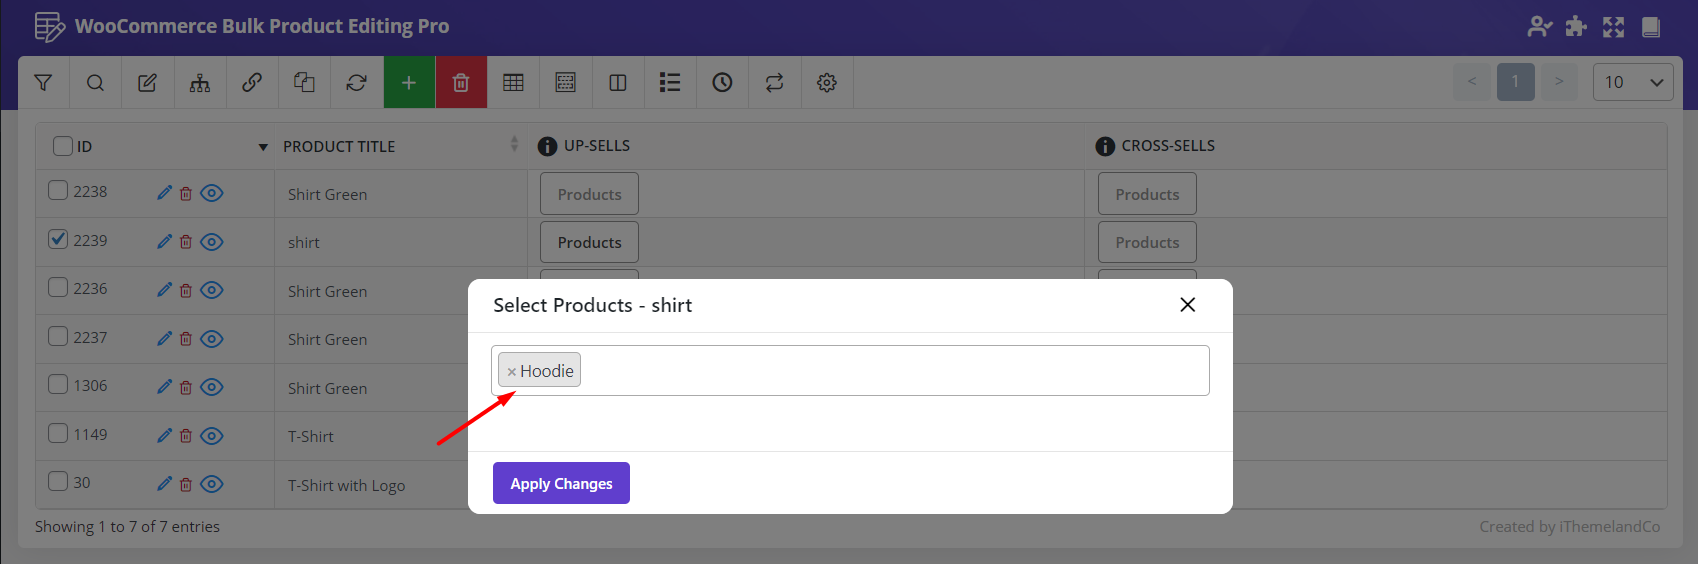Click the duplicate products icon
Viewport: 1698px width, 564px height.
(x=304, y=83)
